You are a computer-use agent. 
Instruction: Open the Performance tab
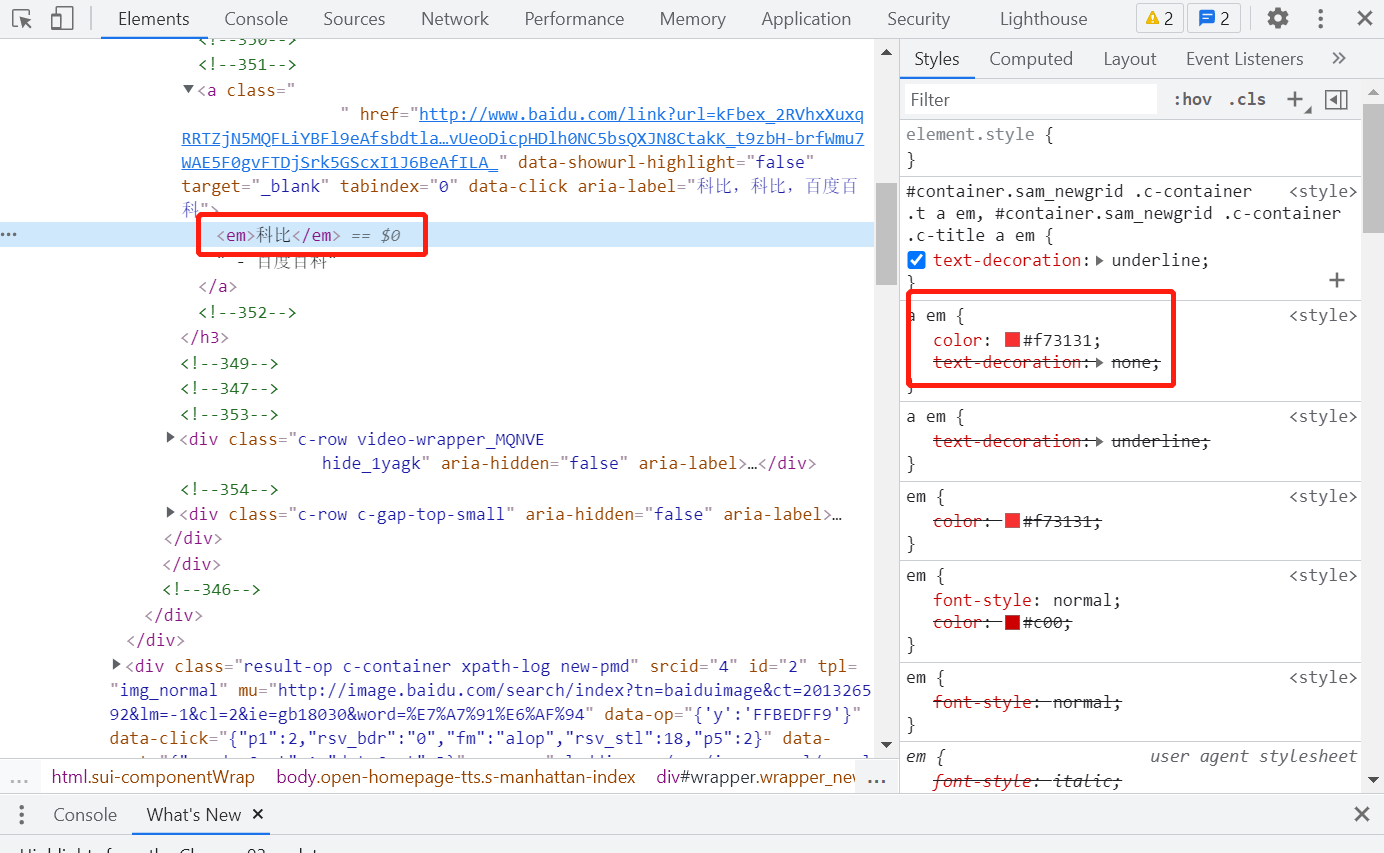574,19
